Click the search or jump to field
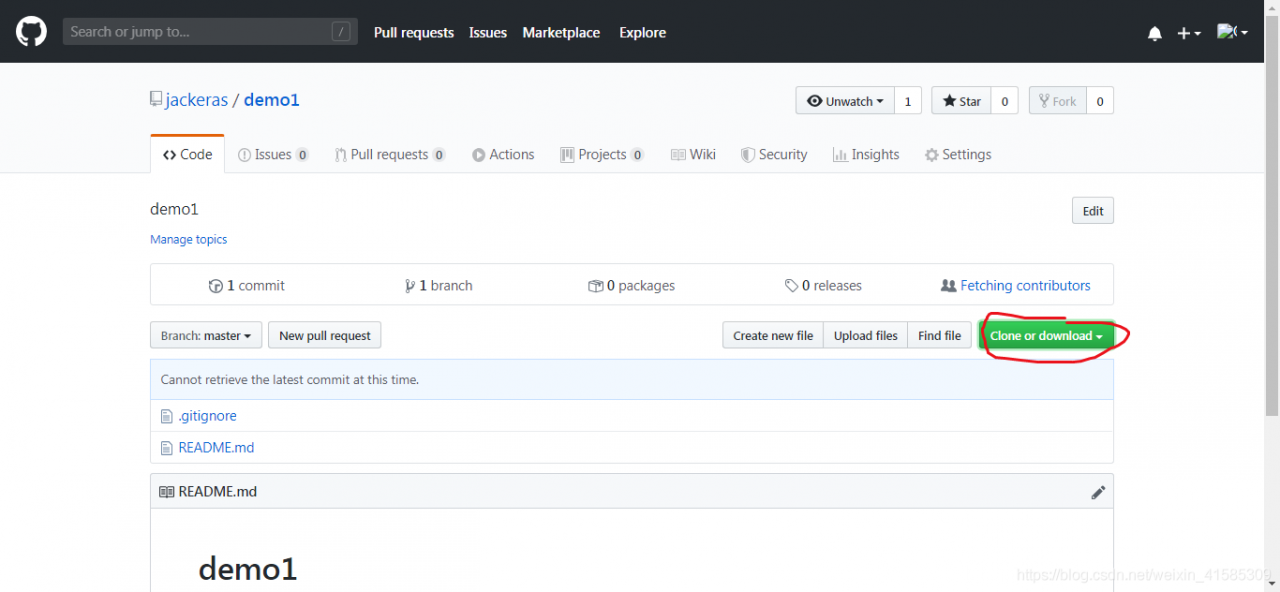This screenshot has width=1280, height=592. pos(209,32)
